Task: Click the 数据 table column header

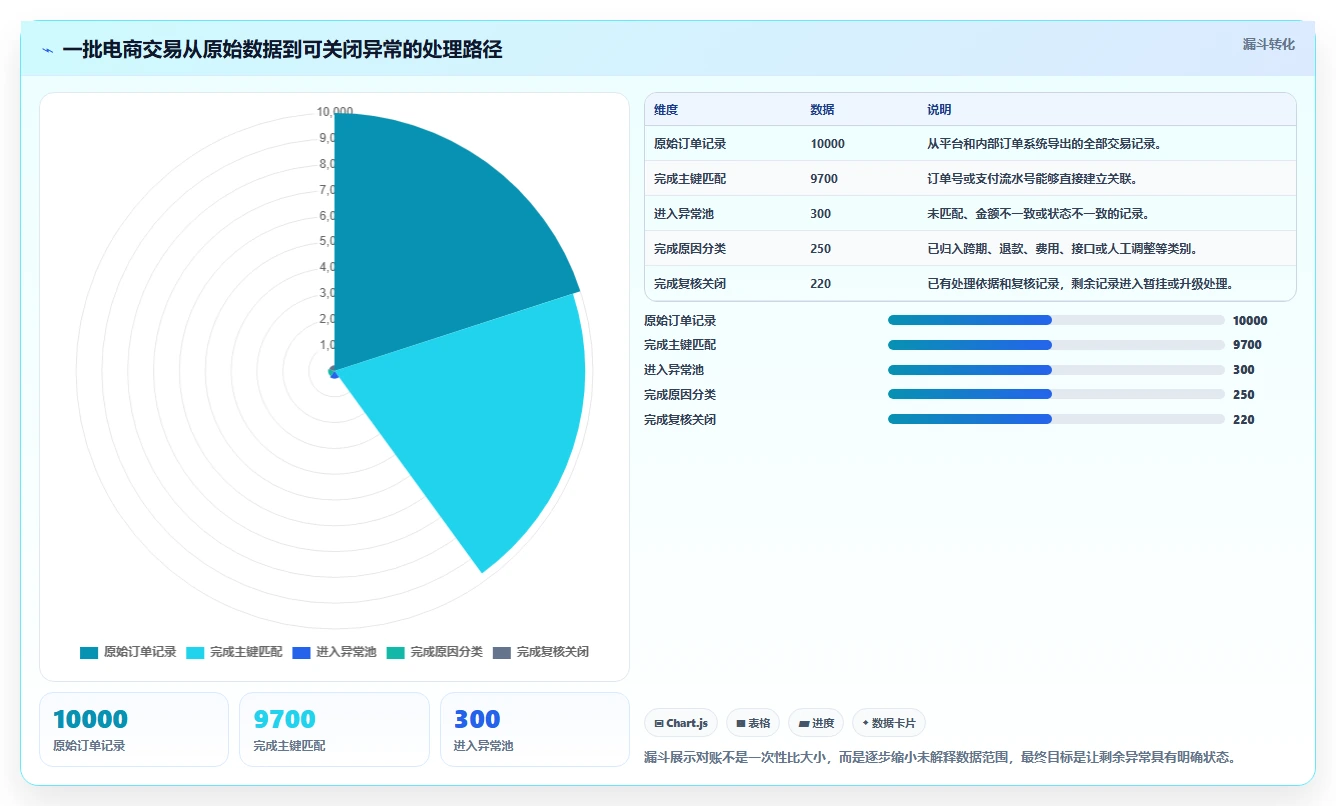Action: pos(822,110)
